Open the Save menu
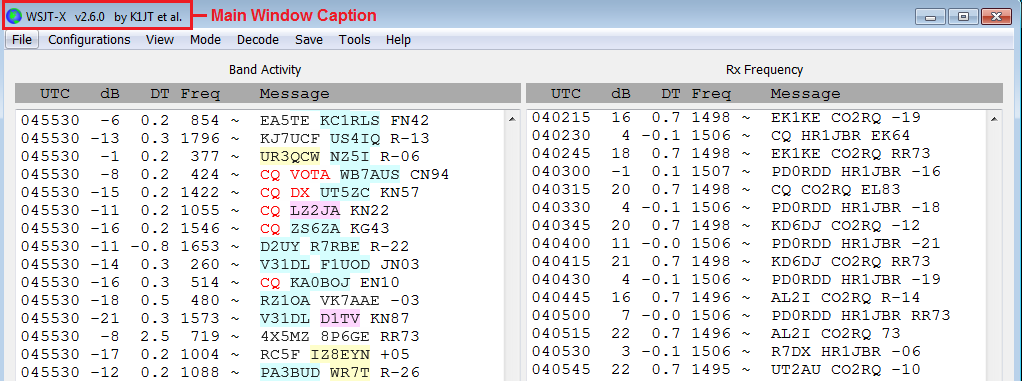The image size is (1022, 381). pyautogui.click(x=308, y=40)
